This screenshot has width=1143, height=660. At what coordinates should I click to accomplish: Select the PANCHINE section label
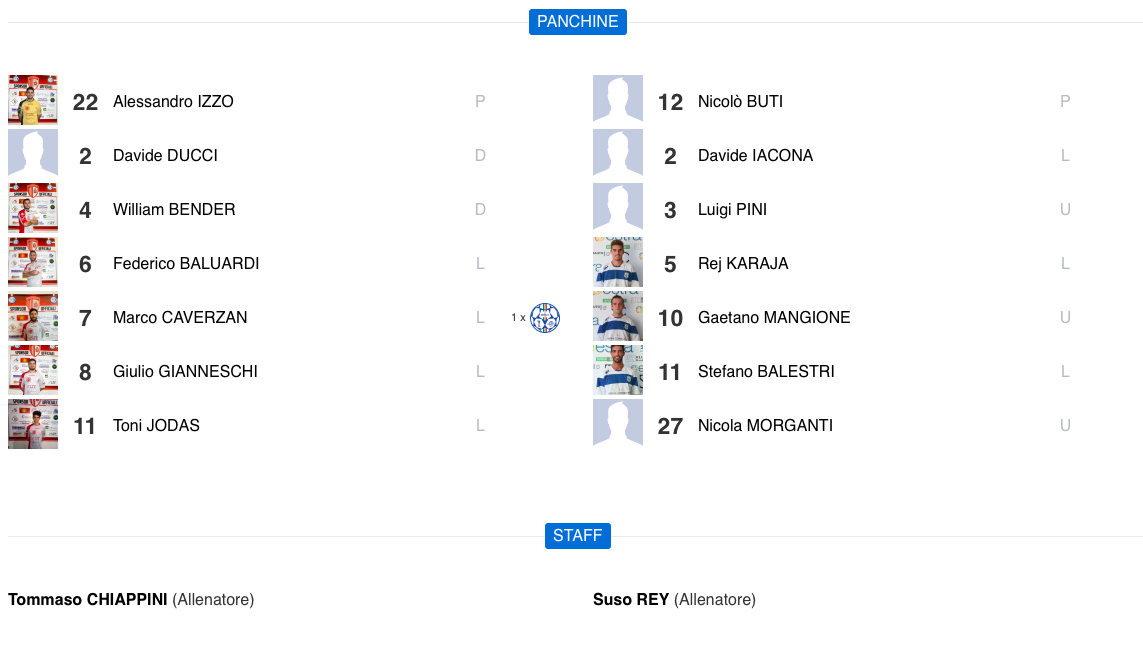point(577,22)
